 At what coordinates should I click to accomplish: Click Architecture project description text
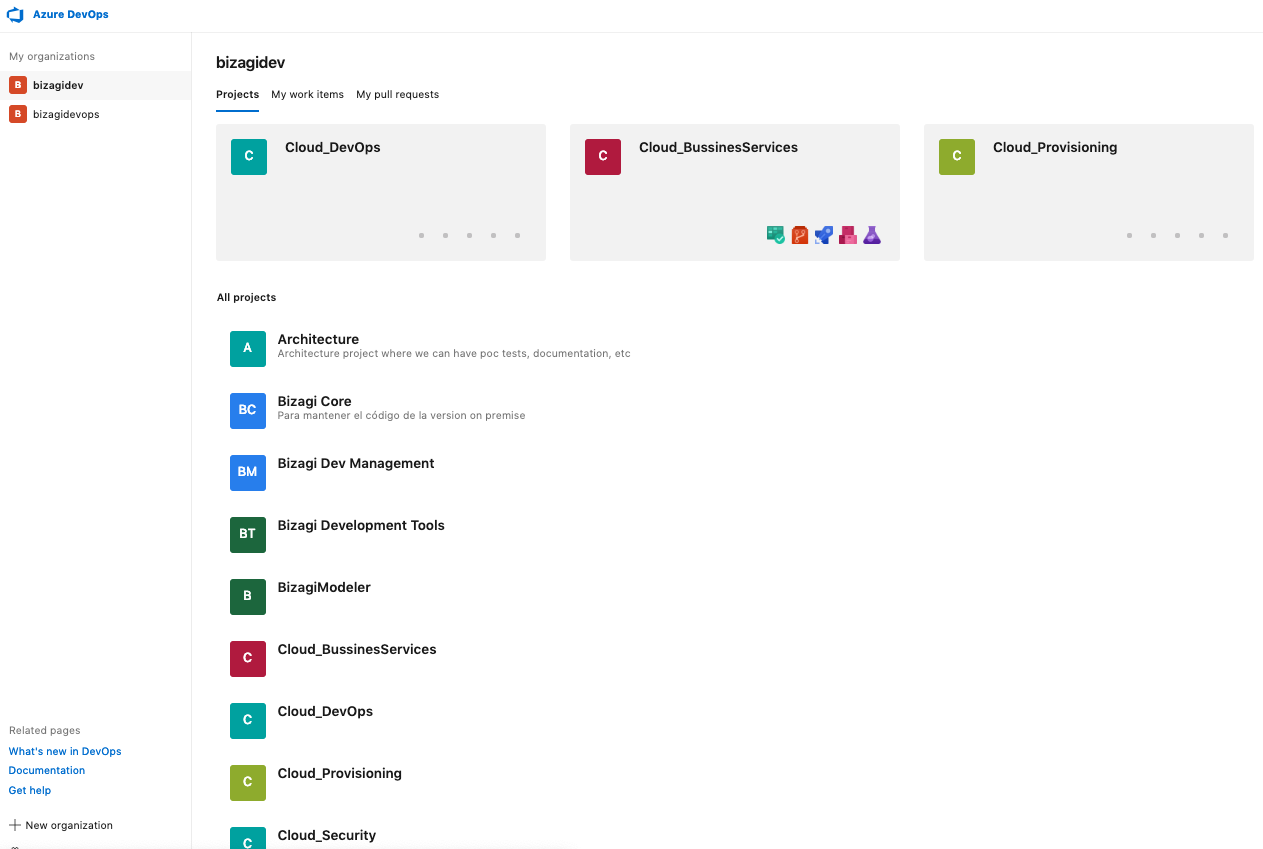454,354
